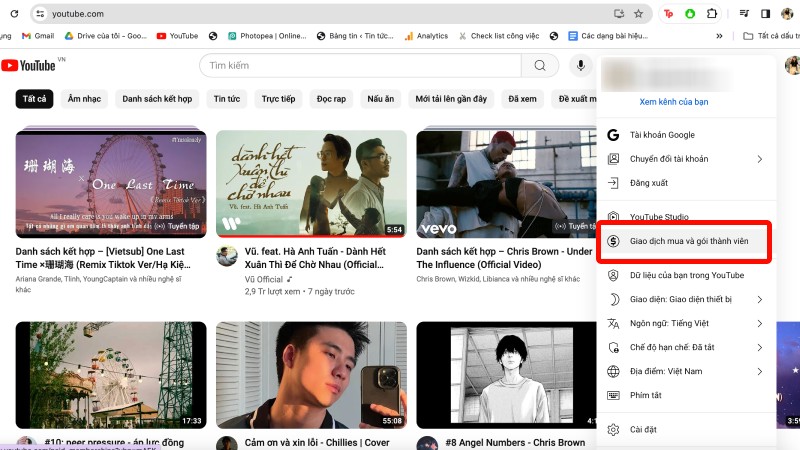Select the Đọc rap filter chip
Image resolution: width=800 pixels, height=450 pixels.
click(x=331, y=98)
